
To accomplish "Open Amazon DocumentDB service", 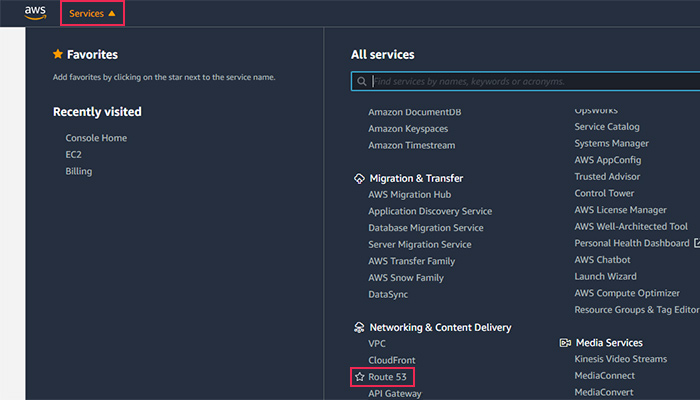I will pos(415,112).
